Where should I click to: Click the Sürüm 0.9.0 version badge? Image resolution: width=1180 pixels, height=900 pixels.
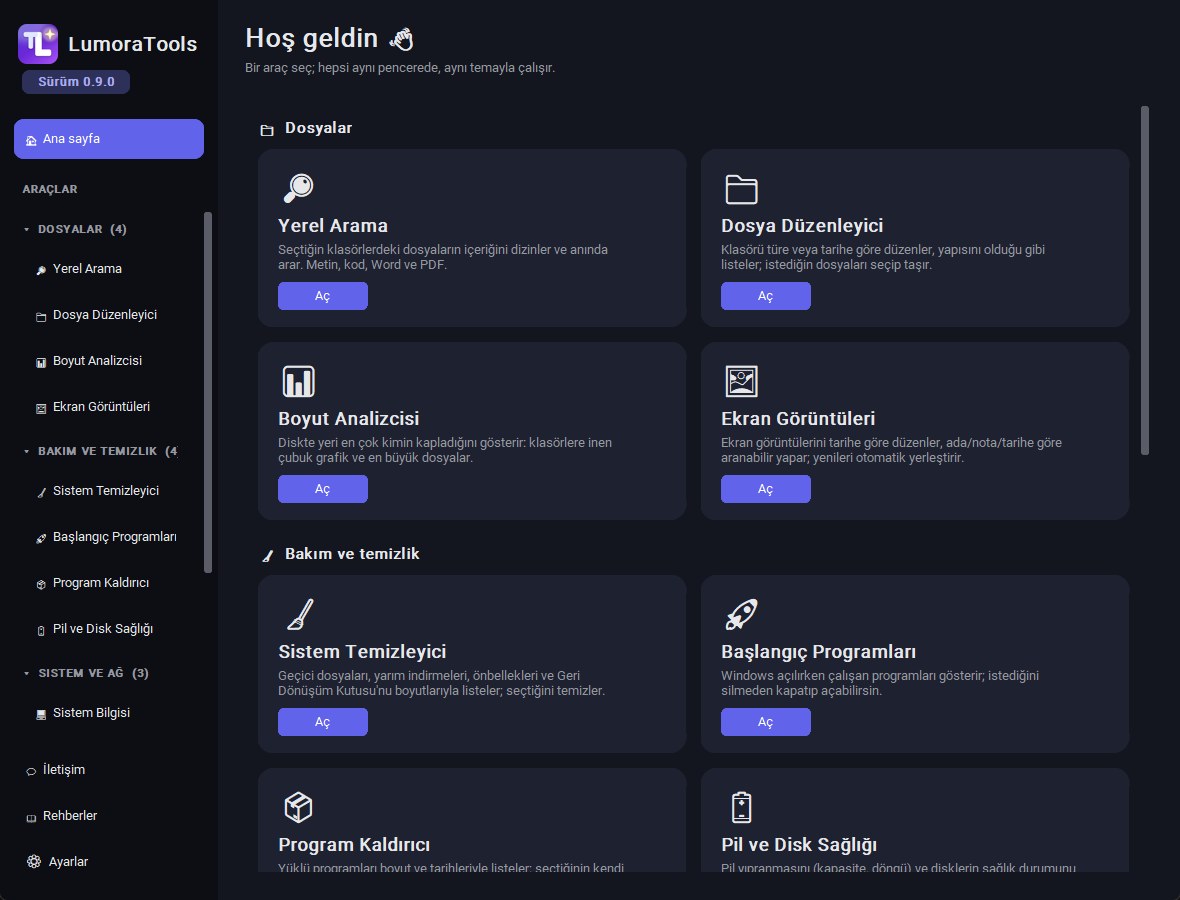click(76, 82)
